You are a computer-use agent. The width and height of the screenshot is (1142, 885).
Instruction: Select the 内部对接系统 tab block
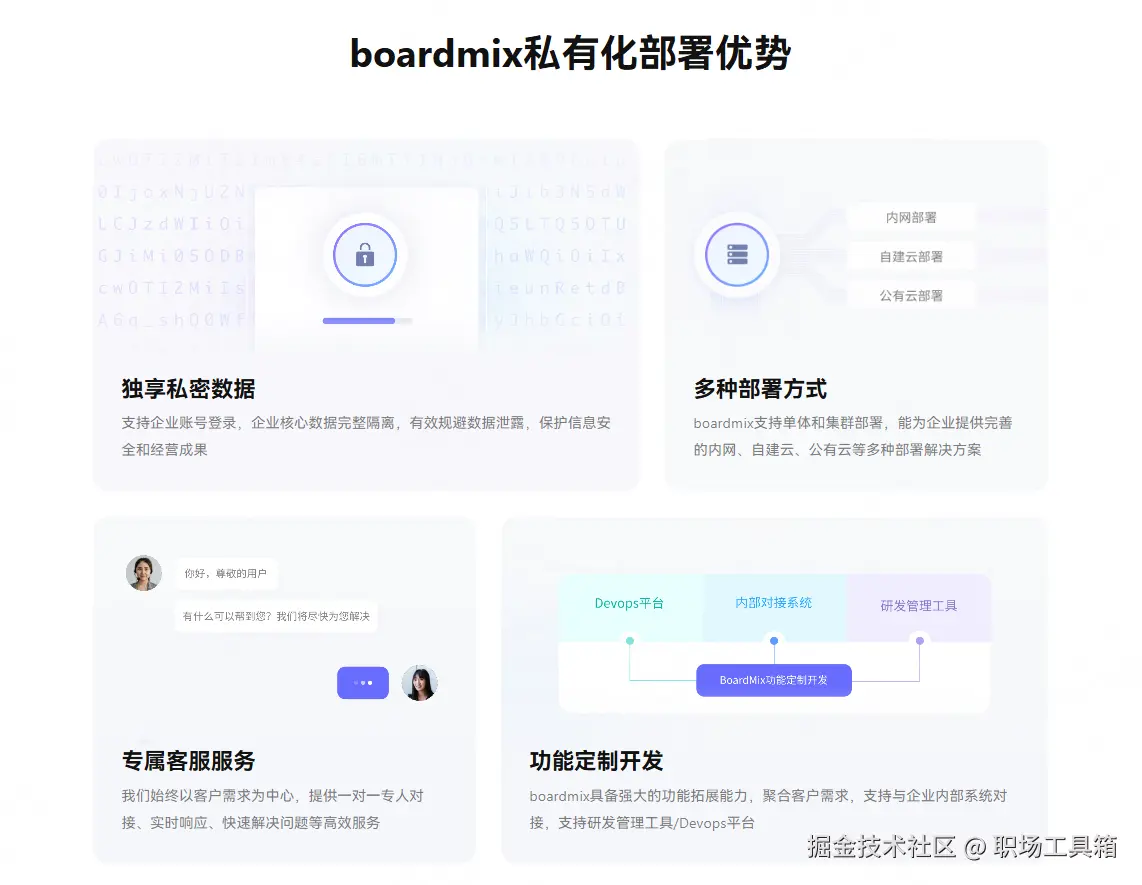(774, 607)
